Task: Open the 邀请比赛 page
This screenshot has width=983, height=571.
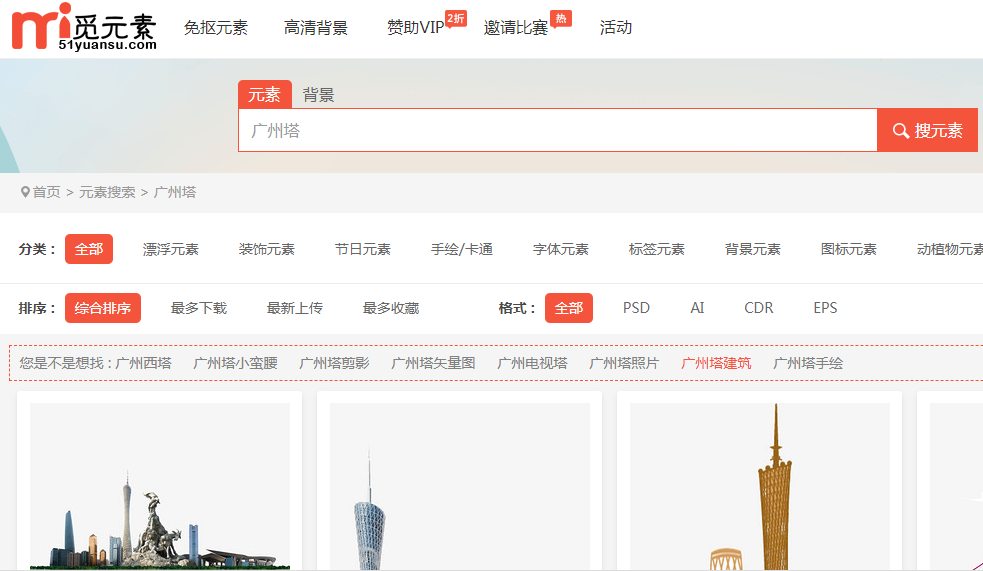Action: (516, 28)
